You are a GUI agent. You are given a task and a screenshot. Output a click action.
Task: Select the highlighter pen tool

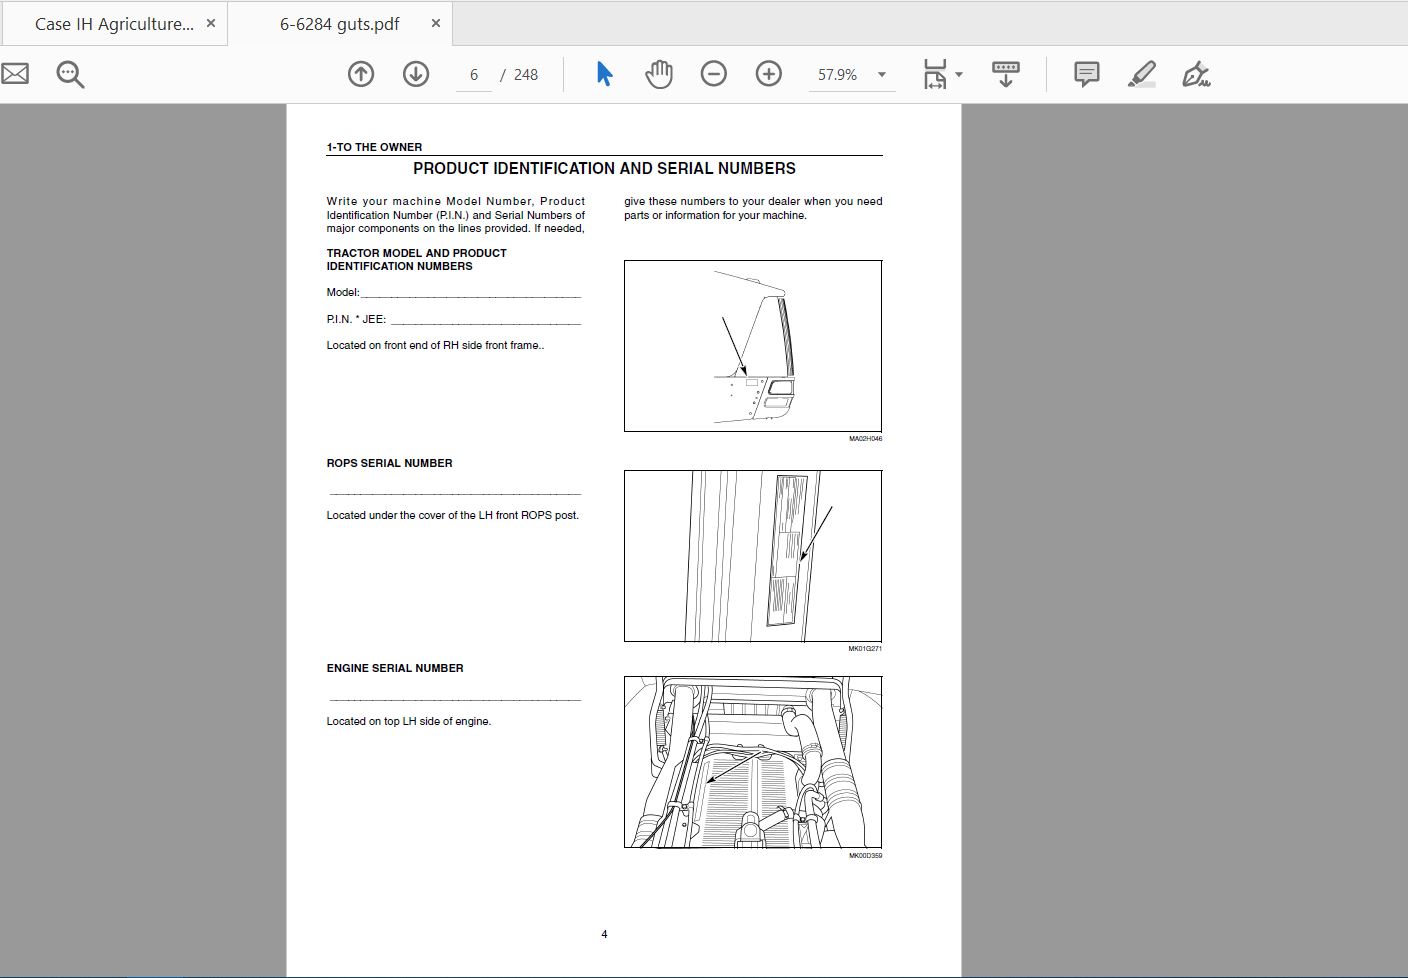(1142, 74)
